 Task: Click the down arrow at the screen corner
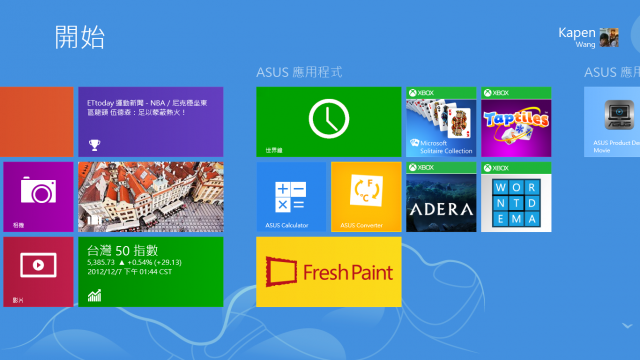click(x=627, y=326)
